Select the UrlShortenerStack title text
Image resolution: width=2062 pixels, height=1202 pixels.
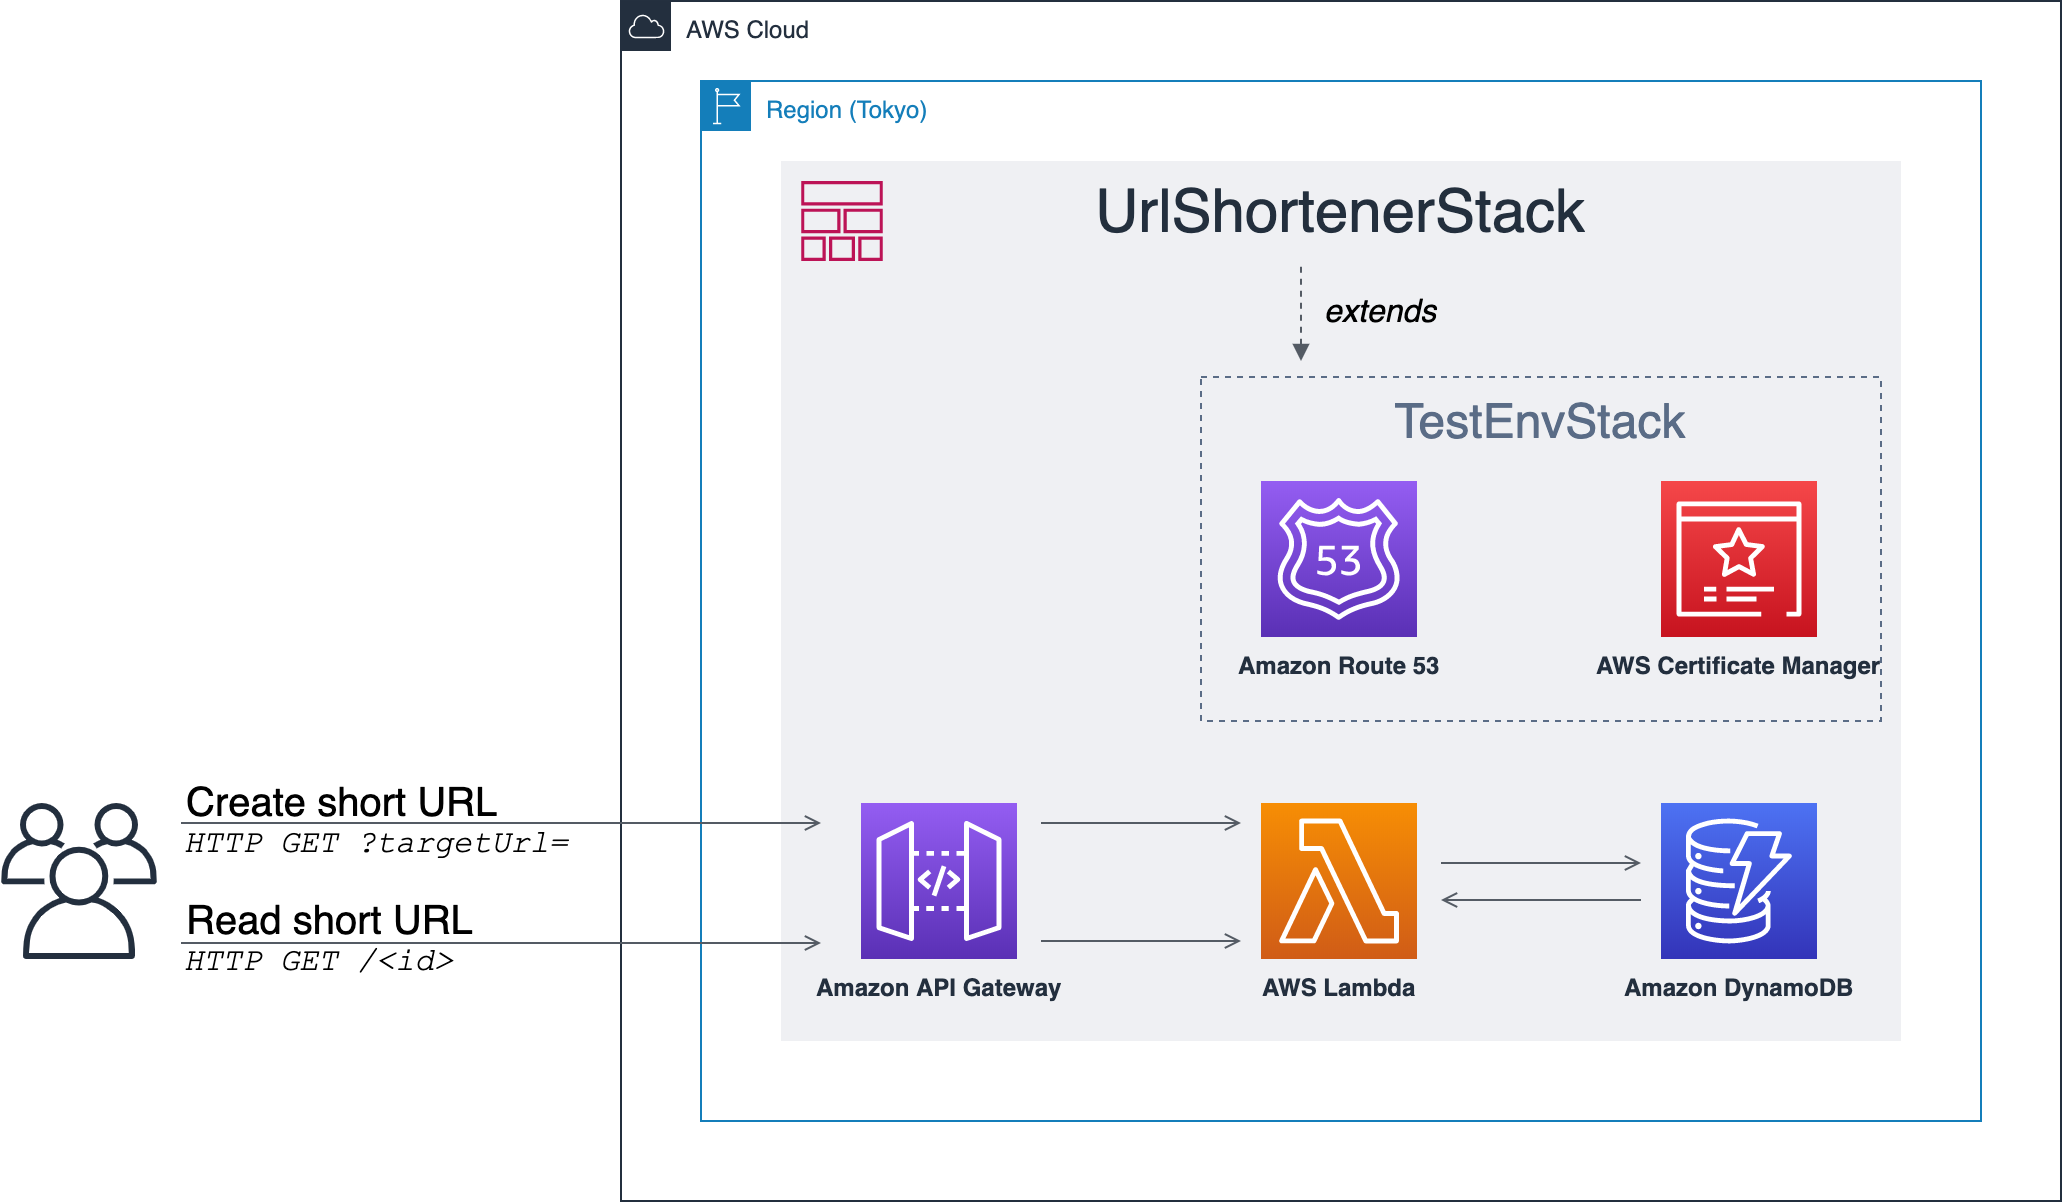coord(1340,212)
